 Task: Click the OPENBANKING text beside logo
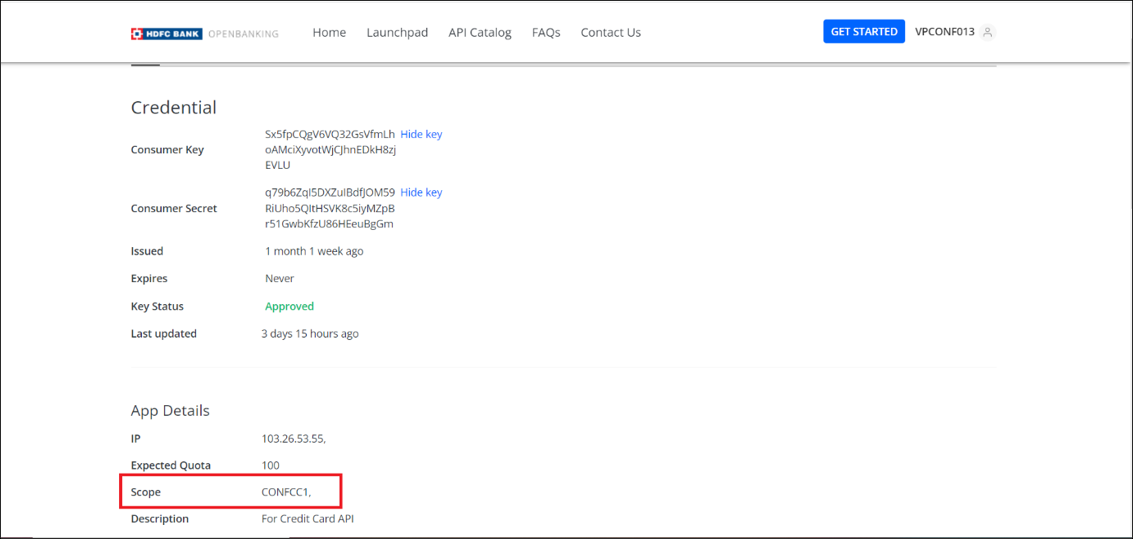[x=243, y=34]
